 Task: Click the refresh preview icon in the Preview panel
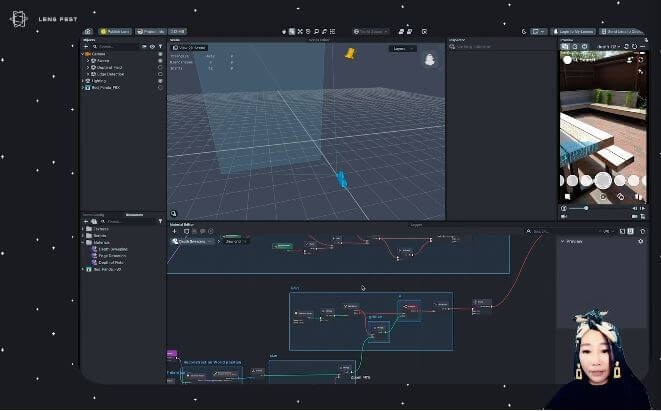click(x=634, y=46)
